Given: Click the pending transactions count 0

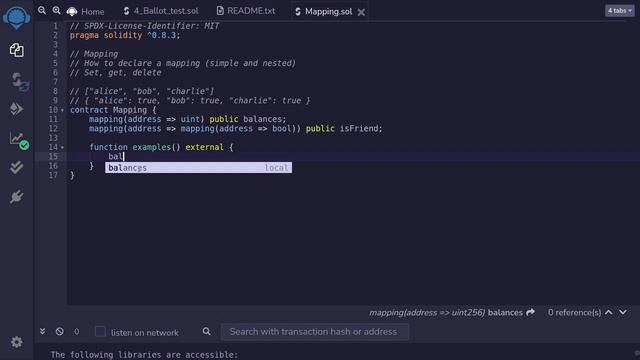Looking at the screenshot, I should coord(77,331).
